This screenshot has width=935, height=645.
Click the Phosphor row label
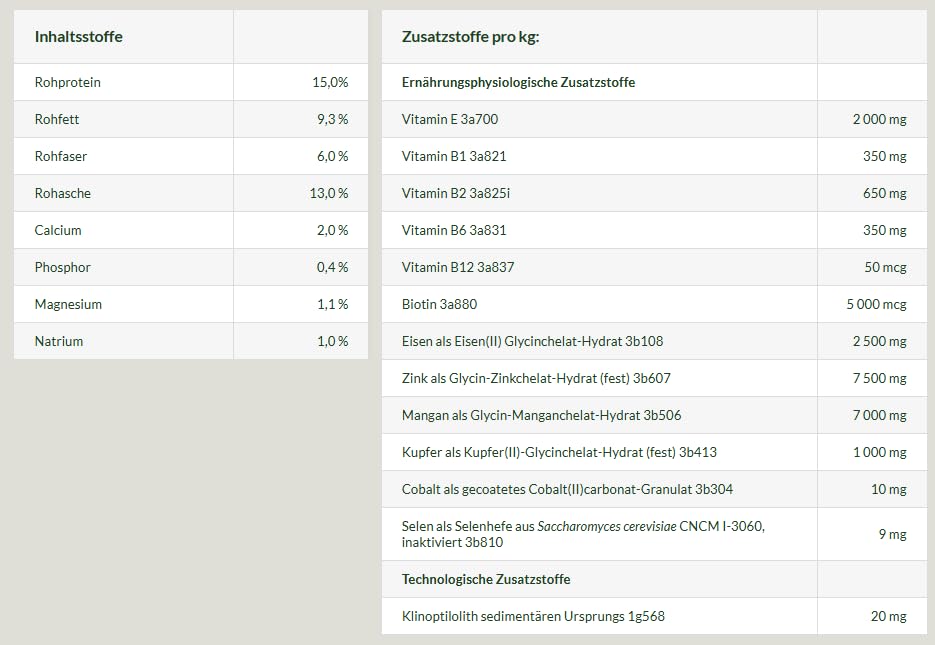pyautogui.click(x=62, y=267)
